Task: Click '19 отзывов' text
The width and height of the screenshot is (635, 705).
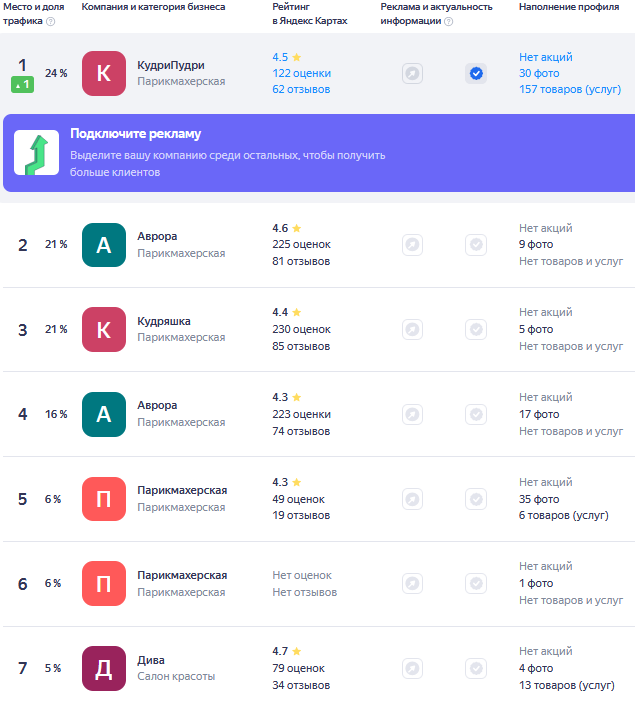Action: [x=301, y=515]
